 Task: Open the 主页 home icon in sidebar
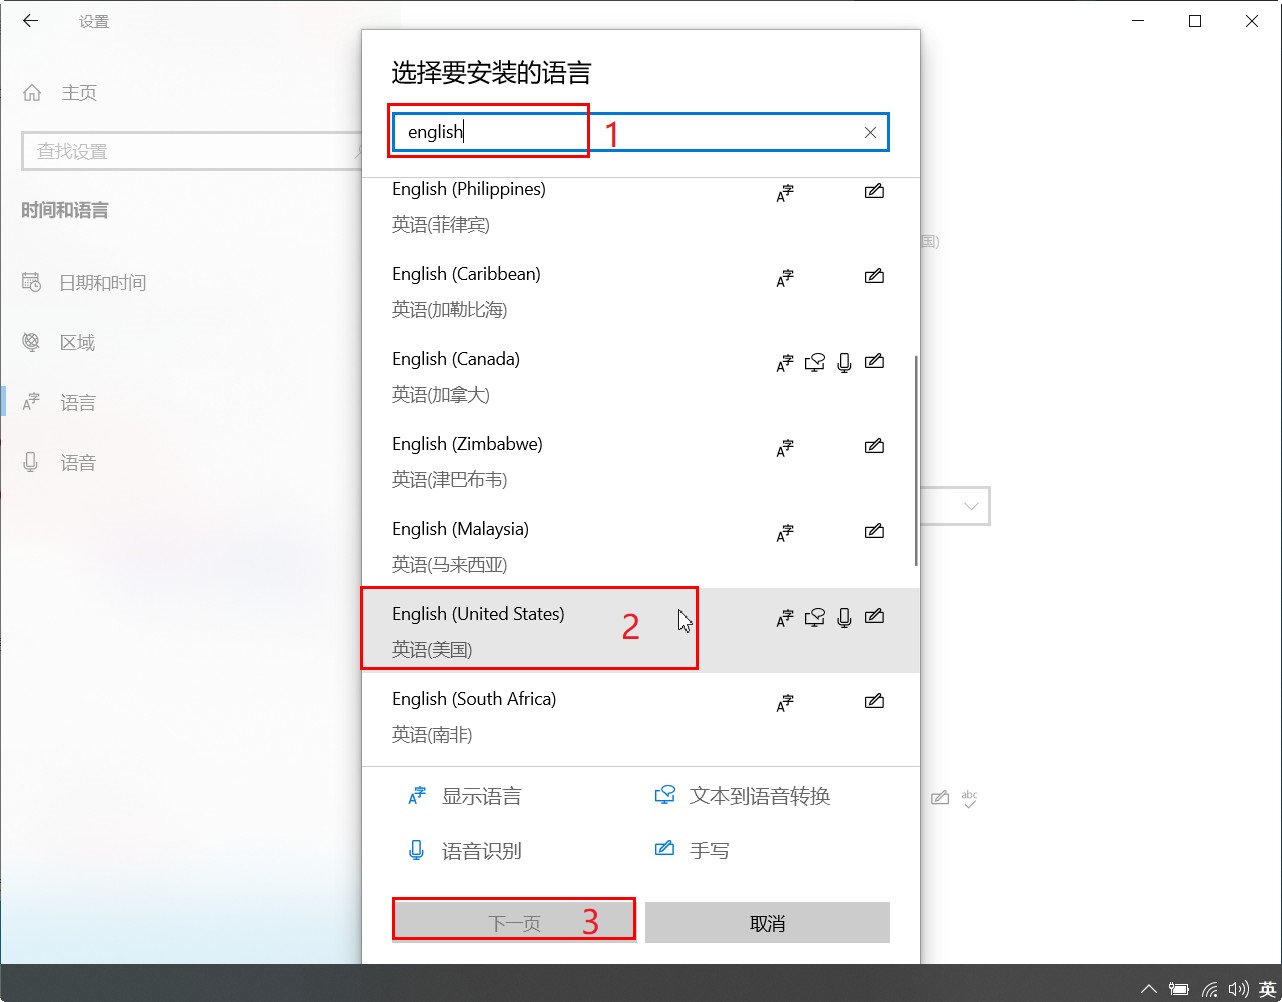32,92
